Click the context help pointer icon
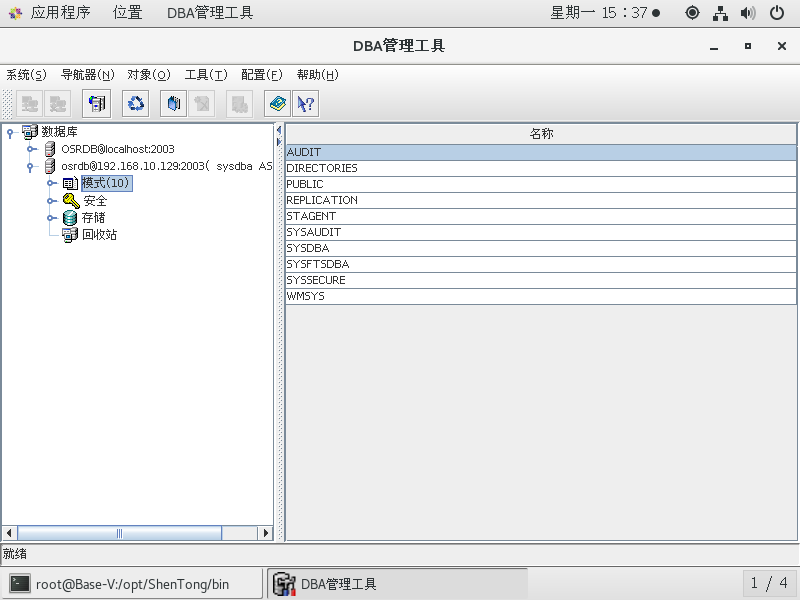The height and width of the screenshot is (600, 800). pos(305,103)
